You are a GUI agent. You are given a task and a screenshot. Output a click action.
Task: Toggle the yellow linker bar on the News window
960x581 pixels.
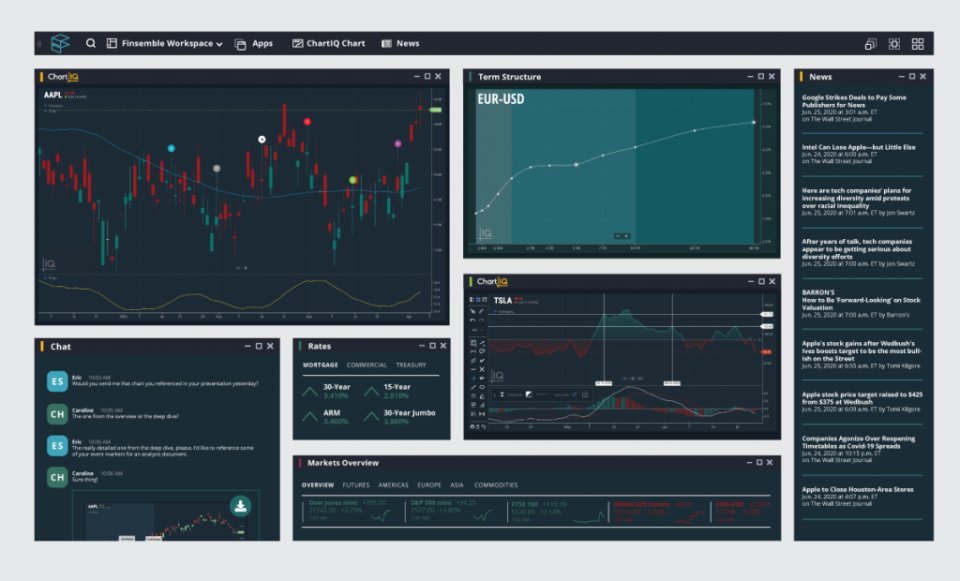click(x=799, y=76)
